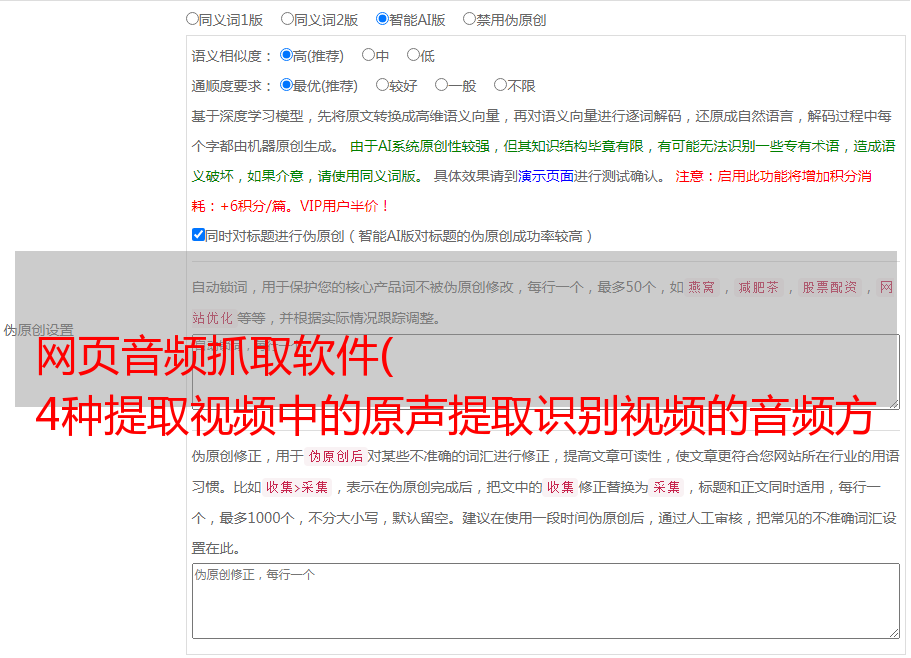Click the 减肥茶 example keyword
The height and width of the screenshot is (658, 911).
(758, 287)
